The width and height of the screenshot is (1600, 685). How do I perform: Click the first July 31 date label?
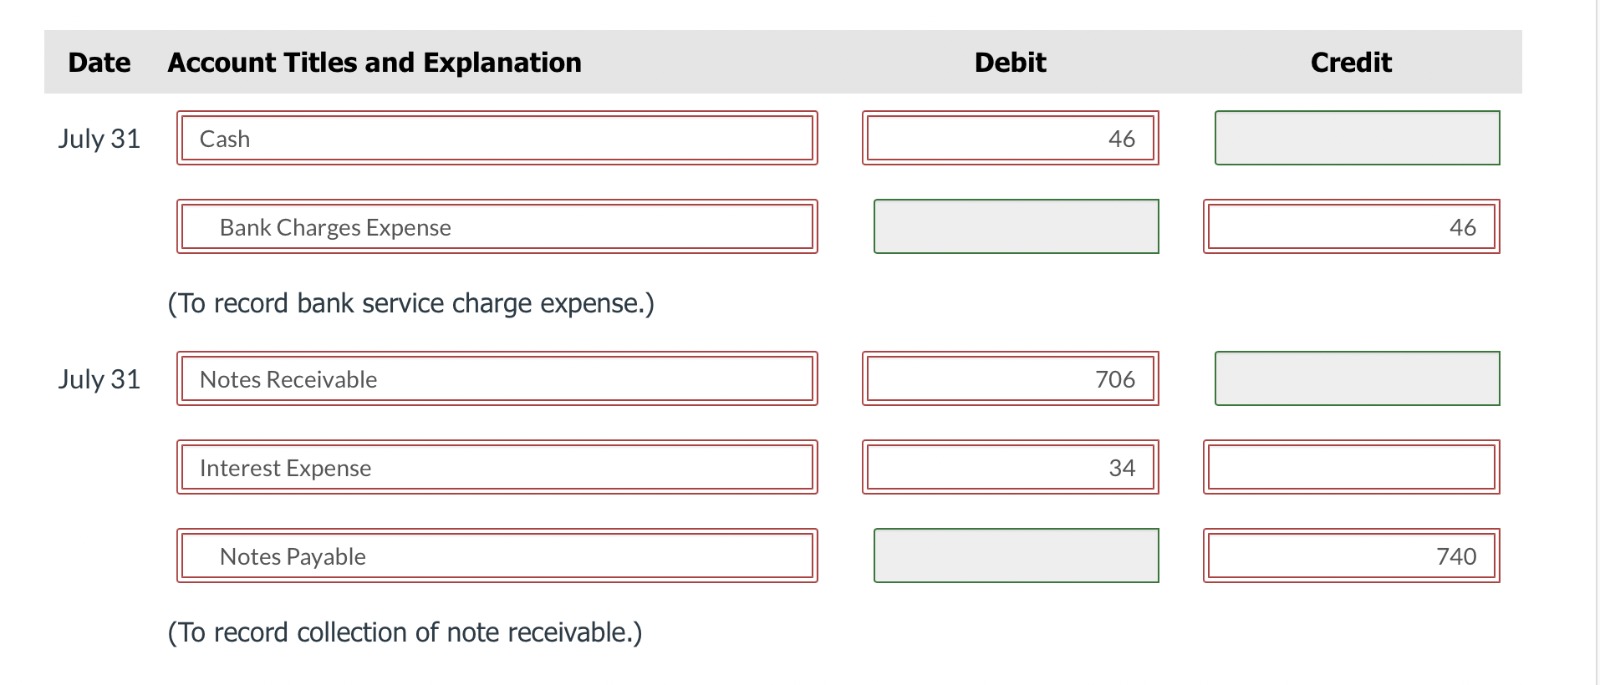pyautogui.click(x=99, y=139)
